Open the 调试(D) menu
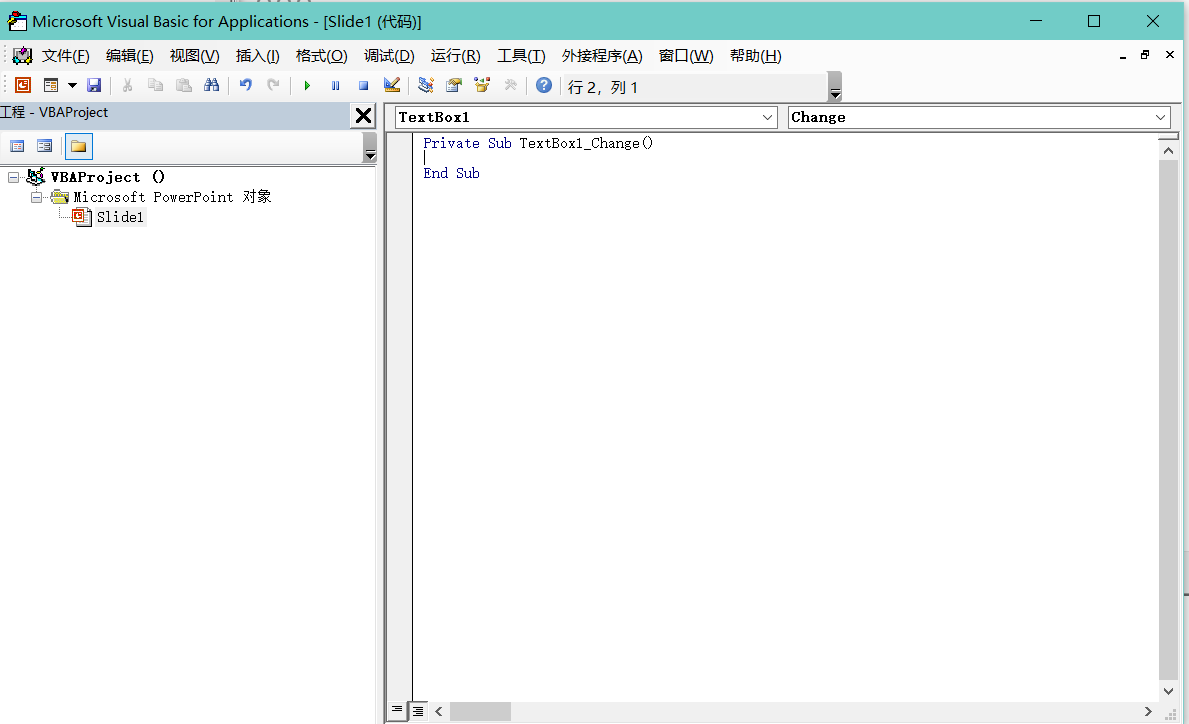This screenshot has height=724, width=1189. pos(389,56)
